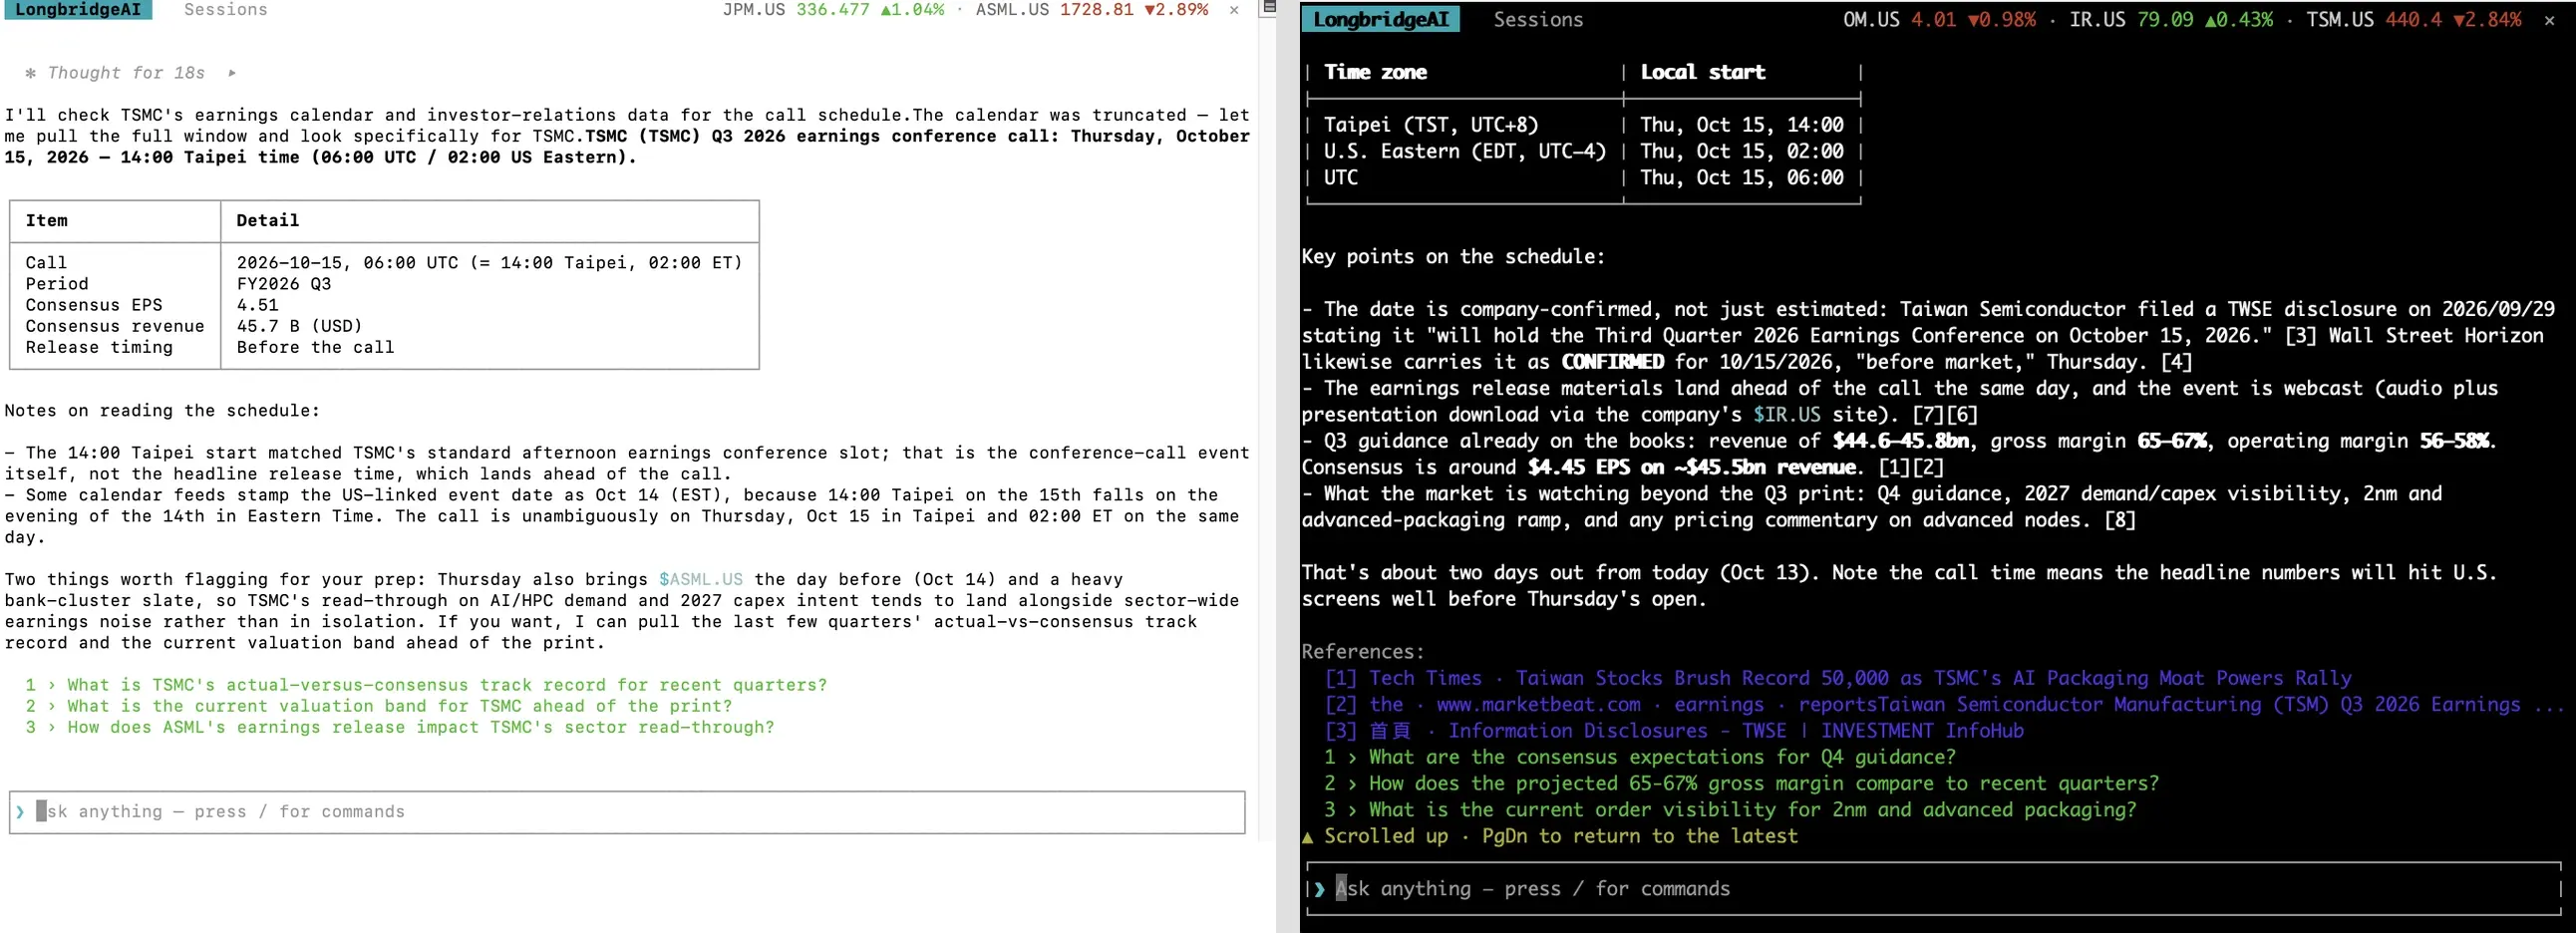Choose suggestion about TSMC actual-versus-consensus track record
Viewport: 2576px width, 933px height.
pyautogui.click(x=426, y=685)
